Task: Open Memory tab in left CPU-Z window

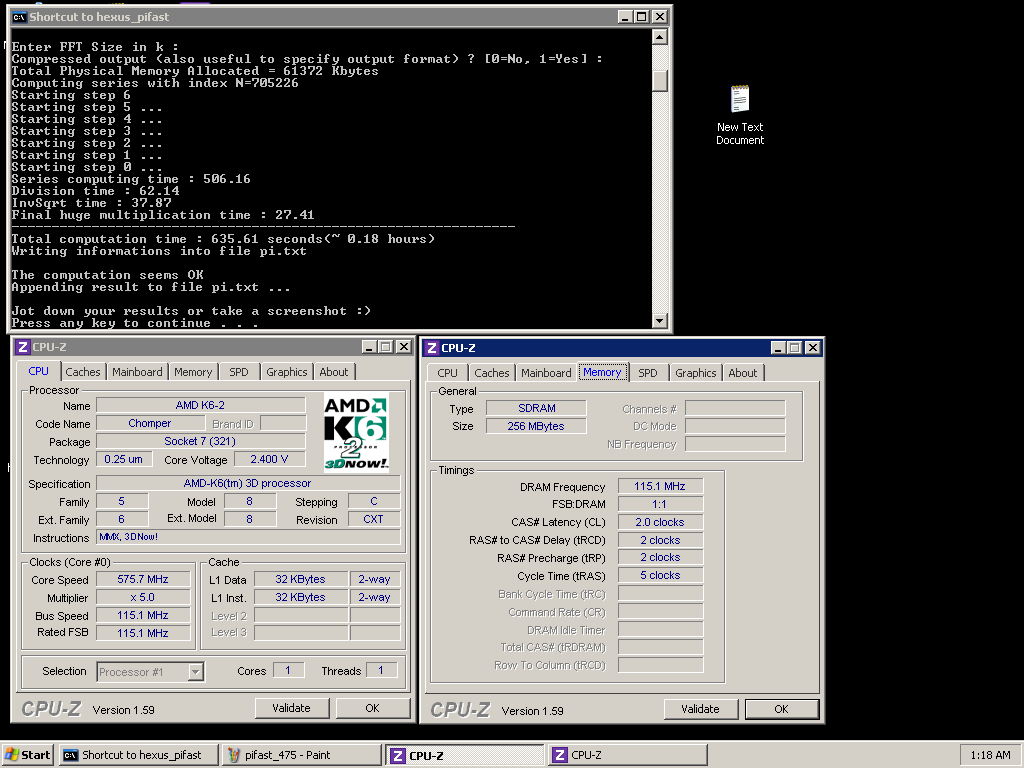Action: (193, 372)
